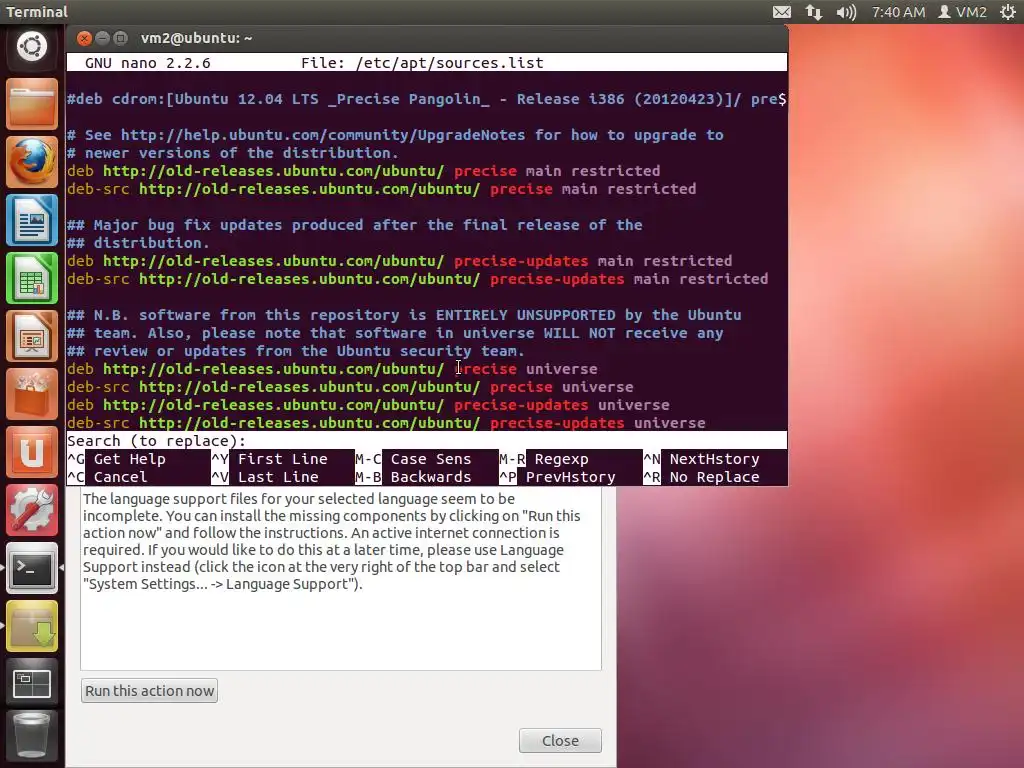Click 'precise' in first deb main restricted line
The height and width of the screenshot is (768, 1024).
[485, 171]
